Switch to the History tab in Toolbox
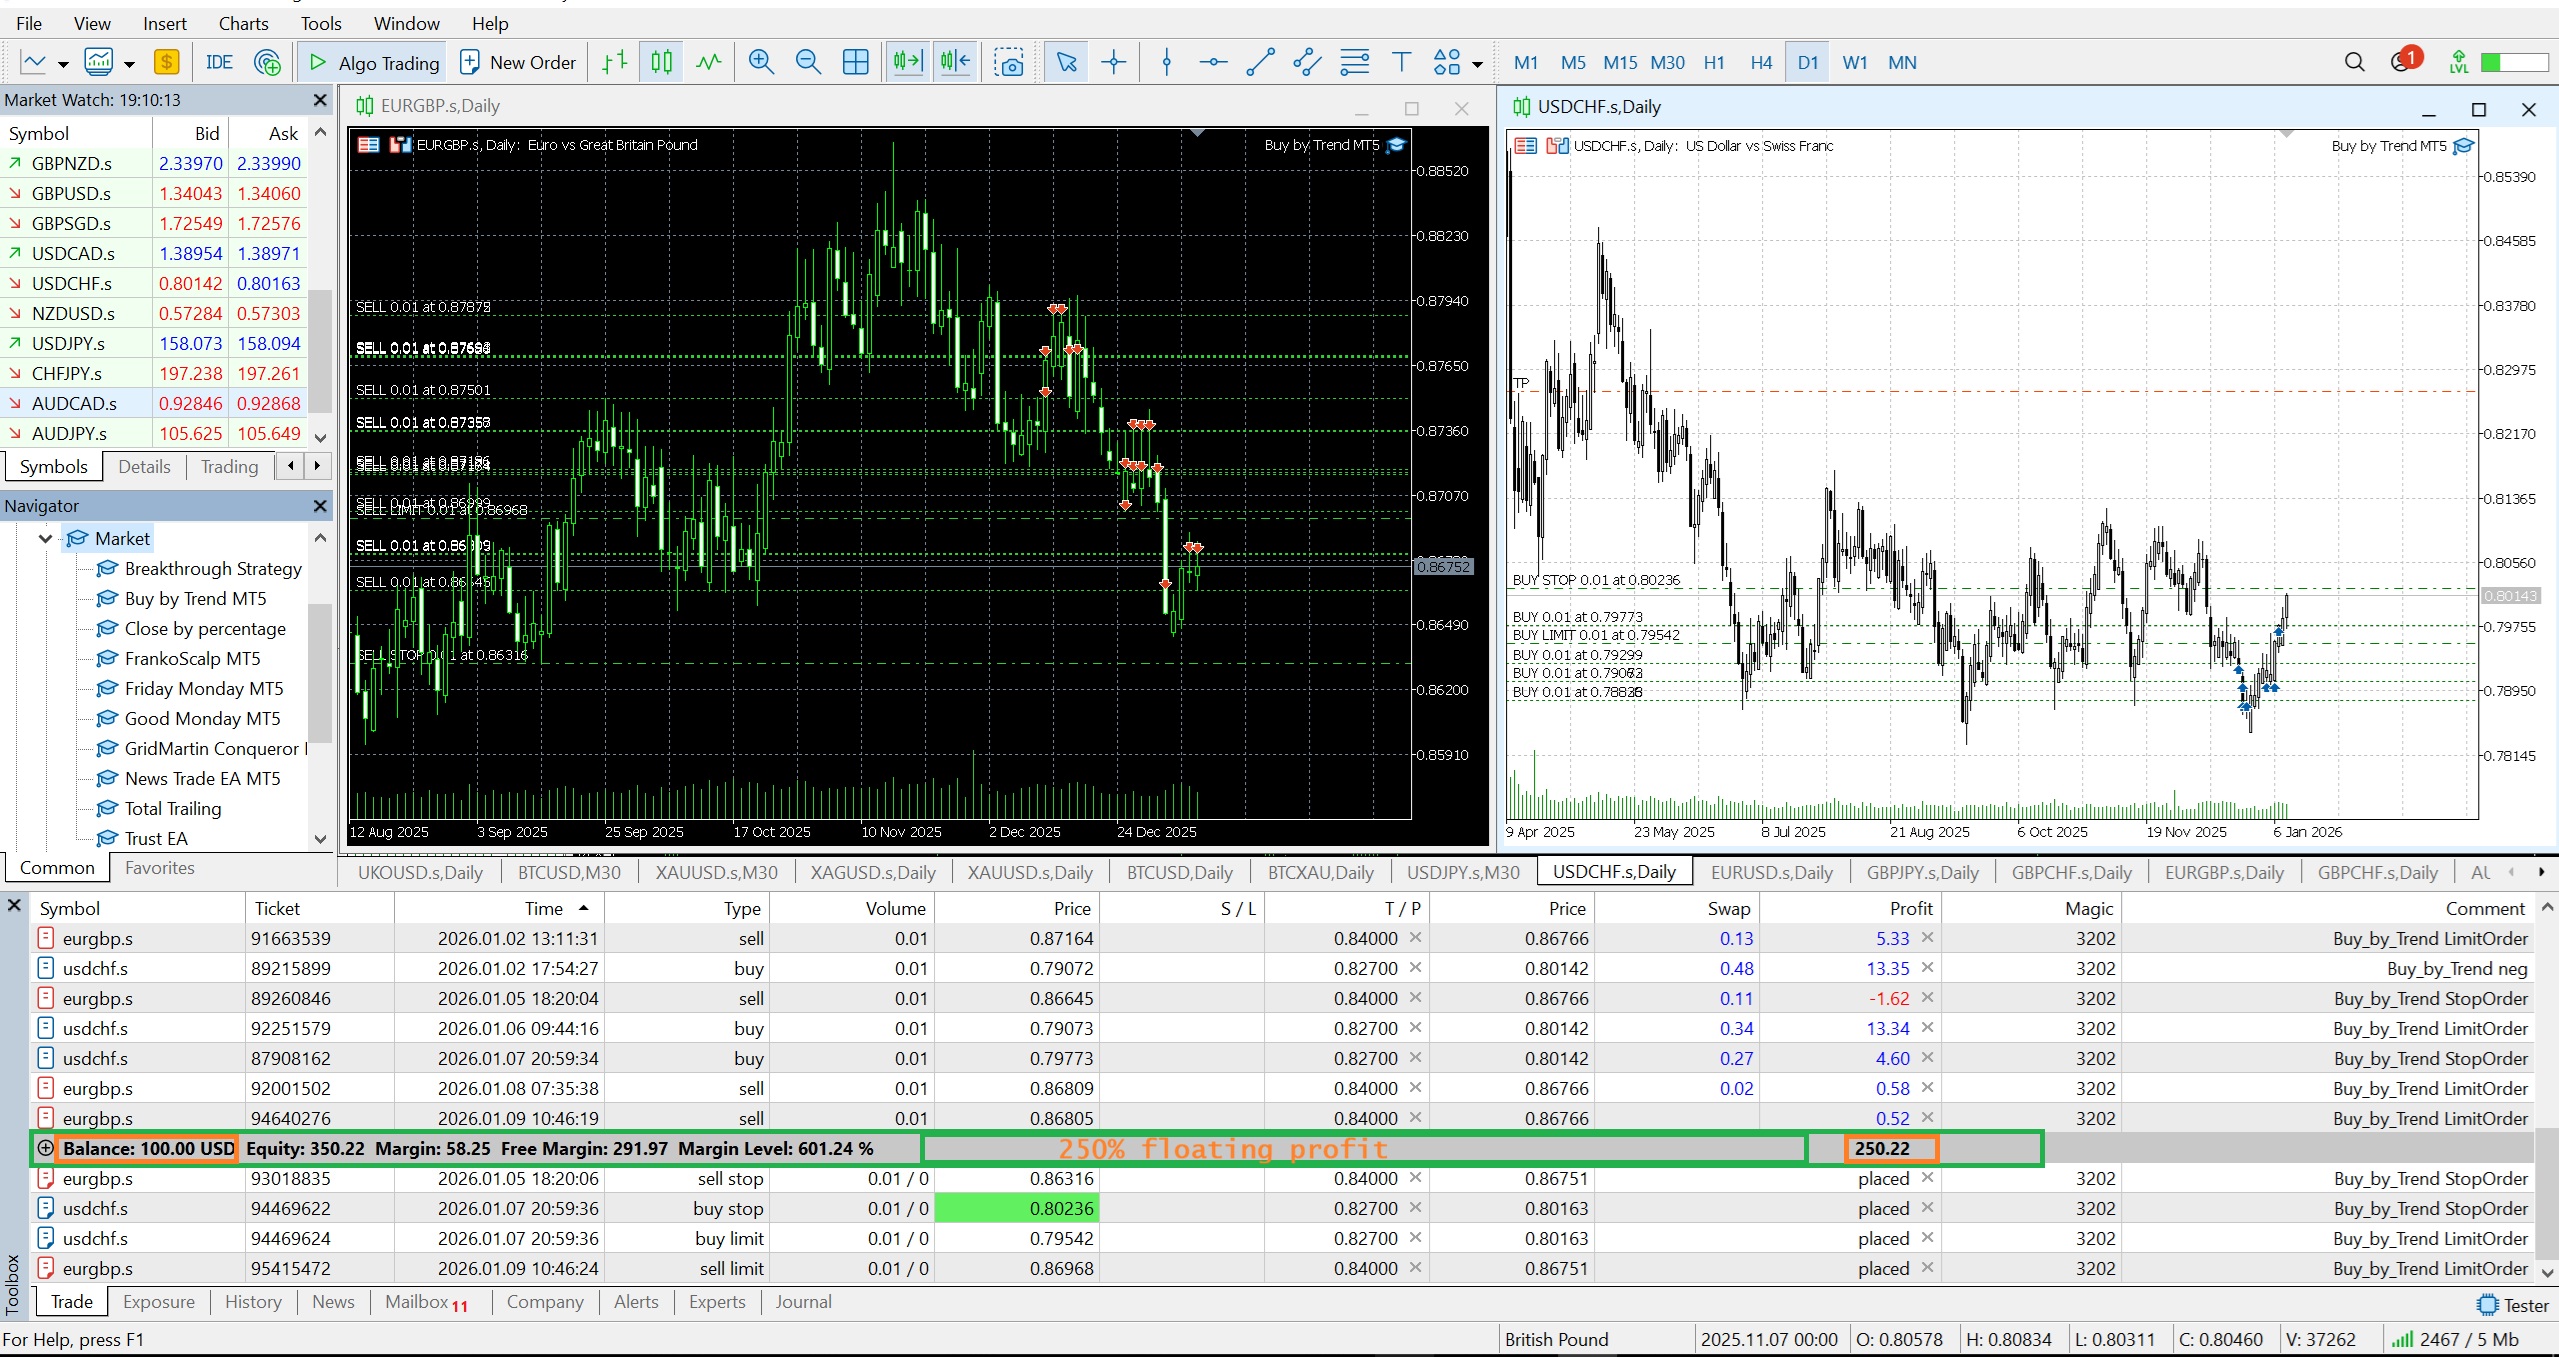The width and height of the screenshot is (2559, 1357). (x=252, y=1301)
